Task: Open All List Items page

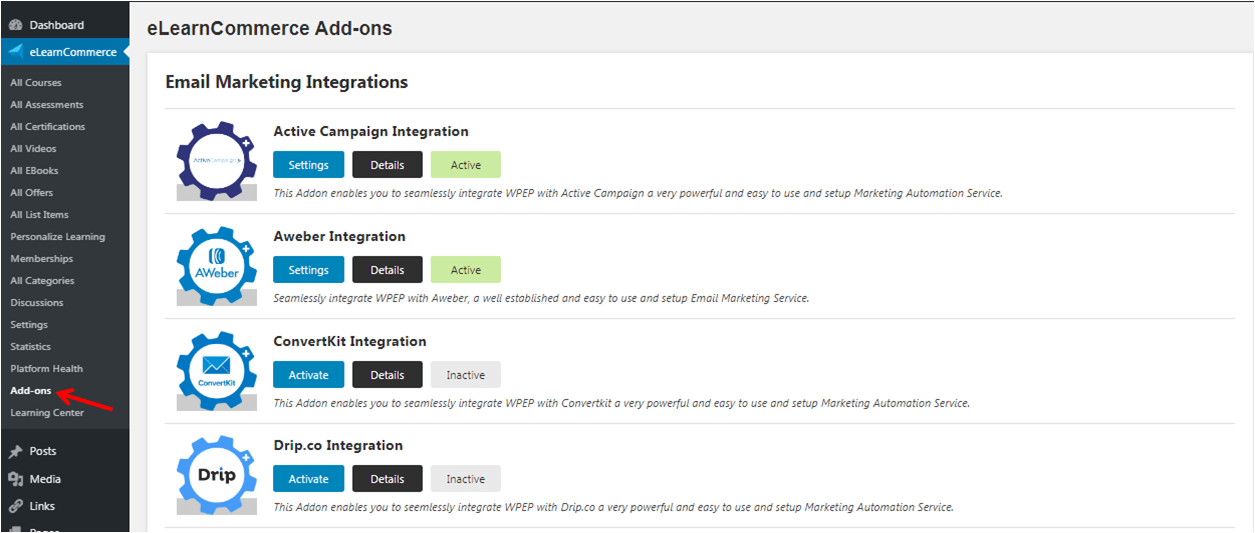Action: pos(40,215)
